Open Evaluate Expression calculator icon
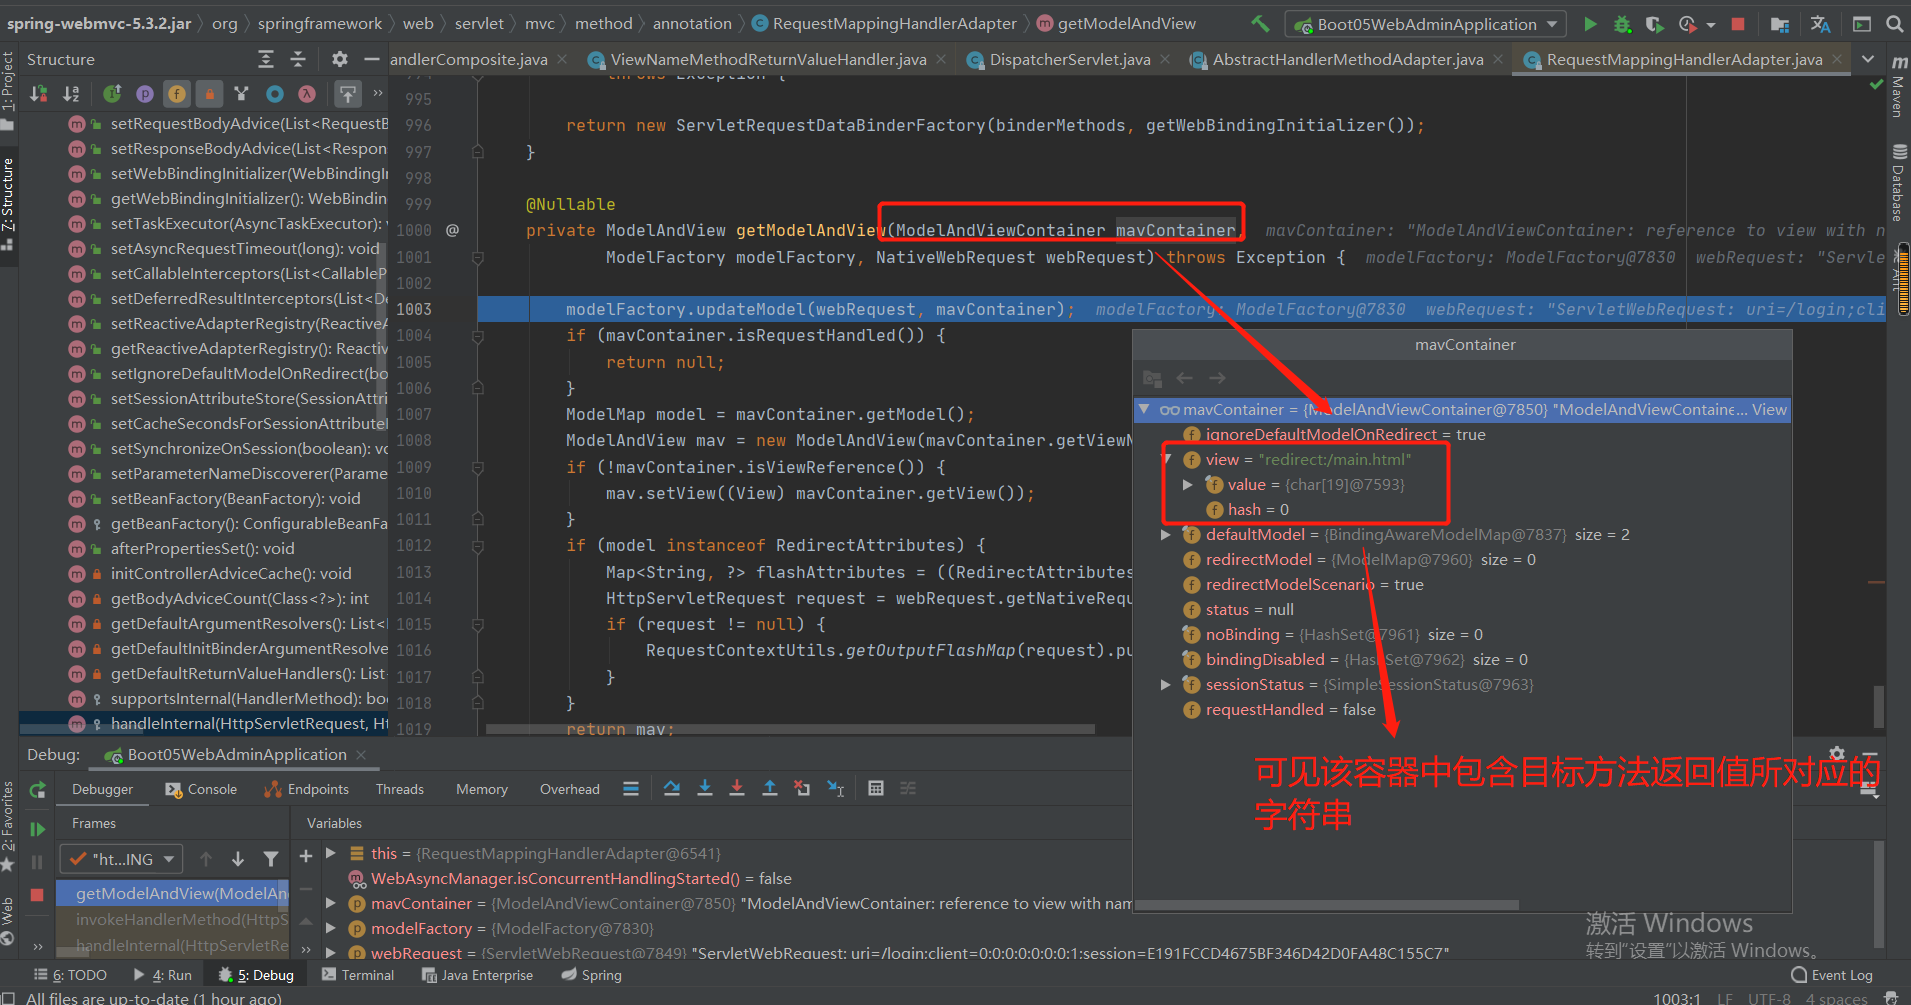 pos(876,788)
